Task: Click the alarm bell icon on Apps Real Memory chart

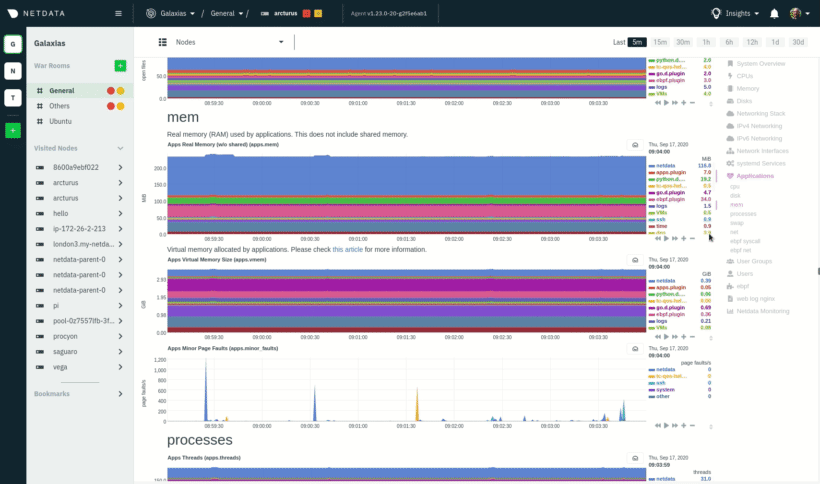Action: [x=635, y=145]
